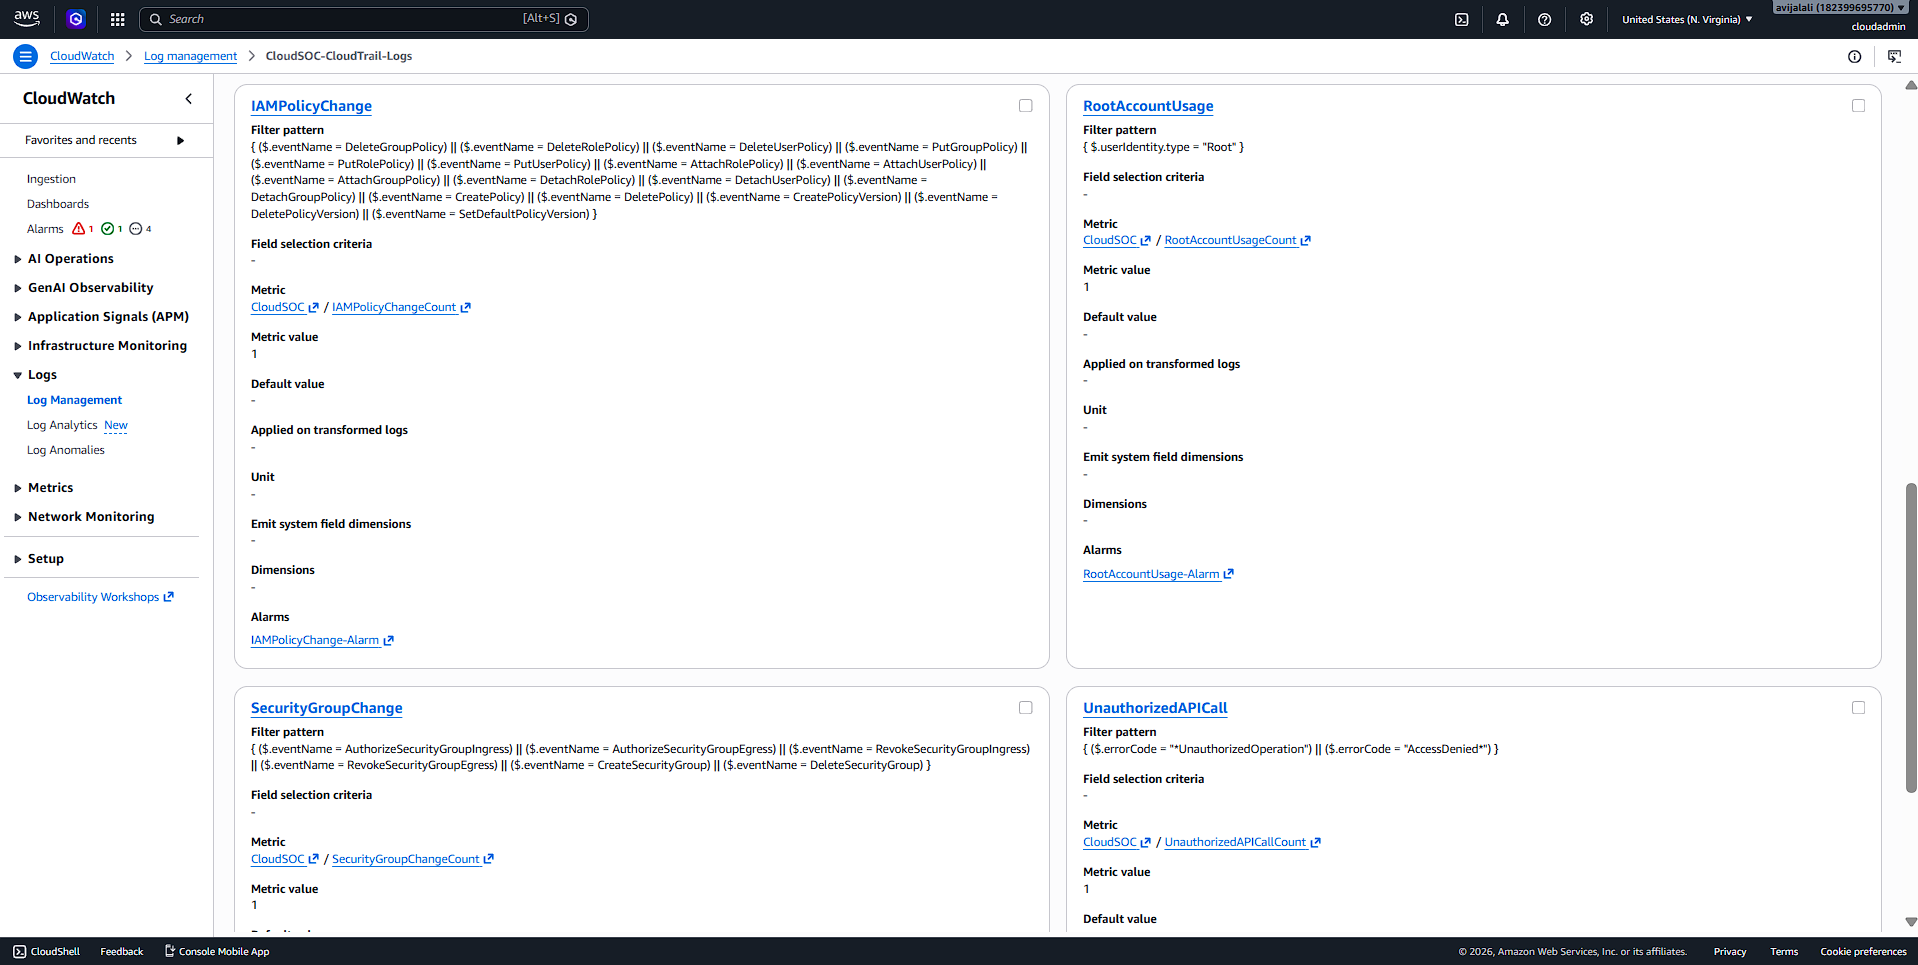Go to Dashboards in sidebar
This screenshot has width=1918, height=965.
click(x=58, y=204)
